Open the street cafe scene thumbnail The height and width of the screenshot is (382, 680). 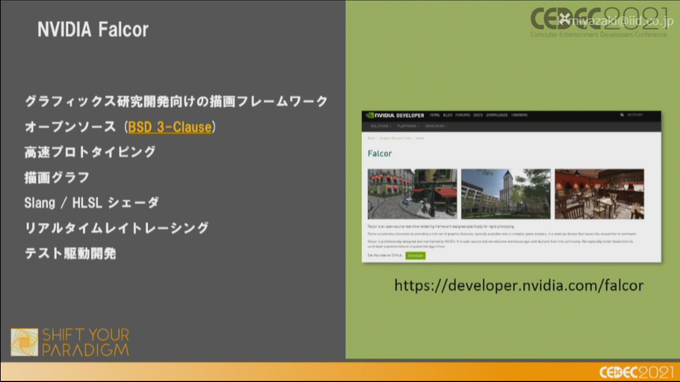point(412,194)
